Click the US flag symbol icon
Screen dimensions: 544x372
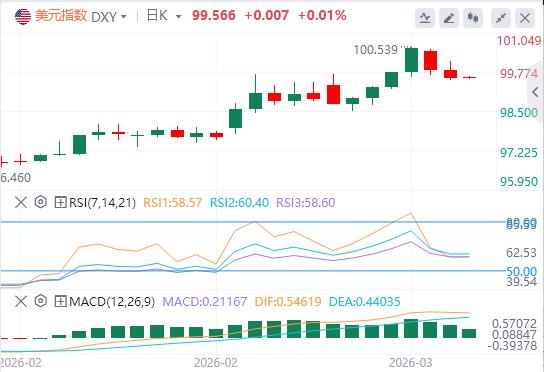point(23,16)
